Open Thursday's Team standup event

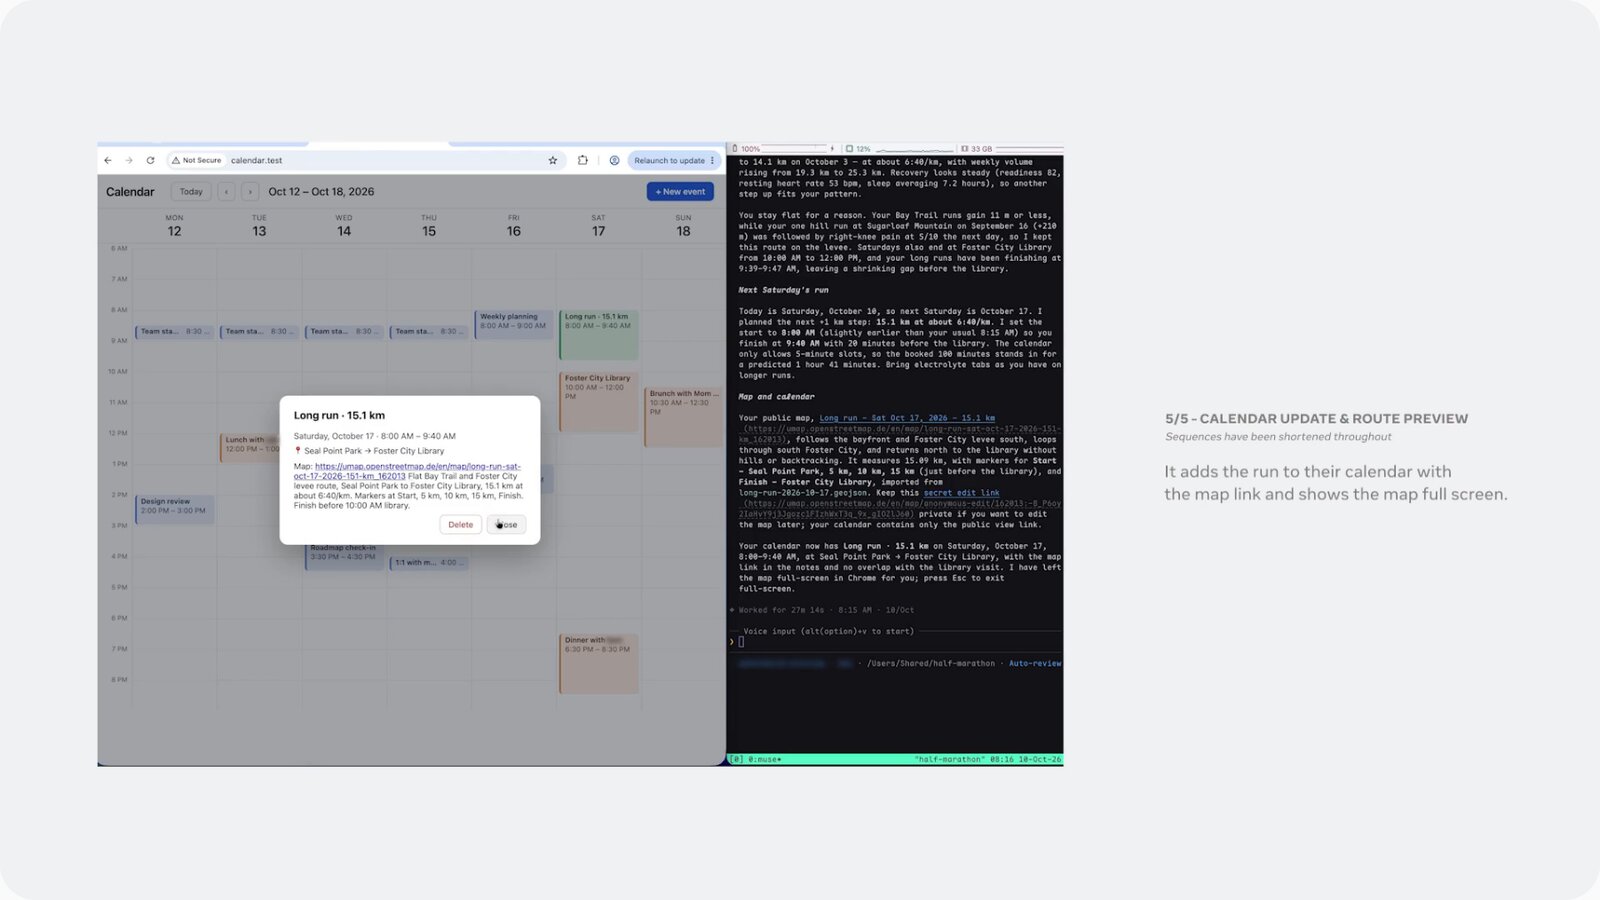[428, 331]
